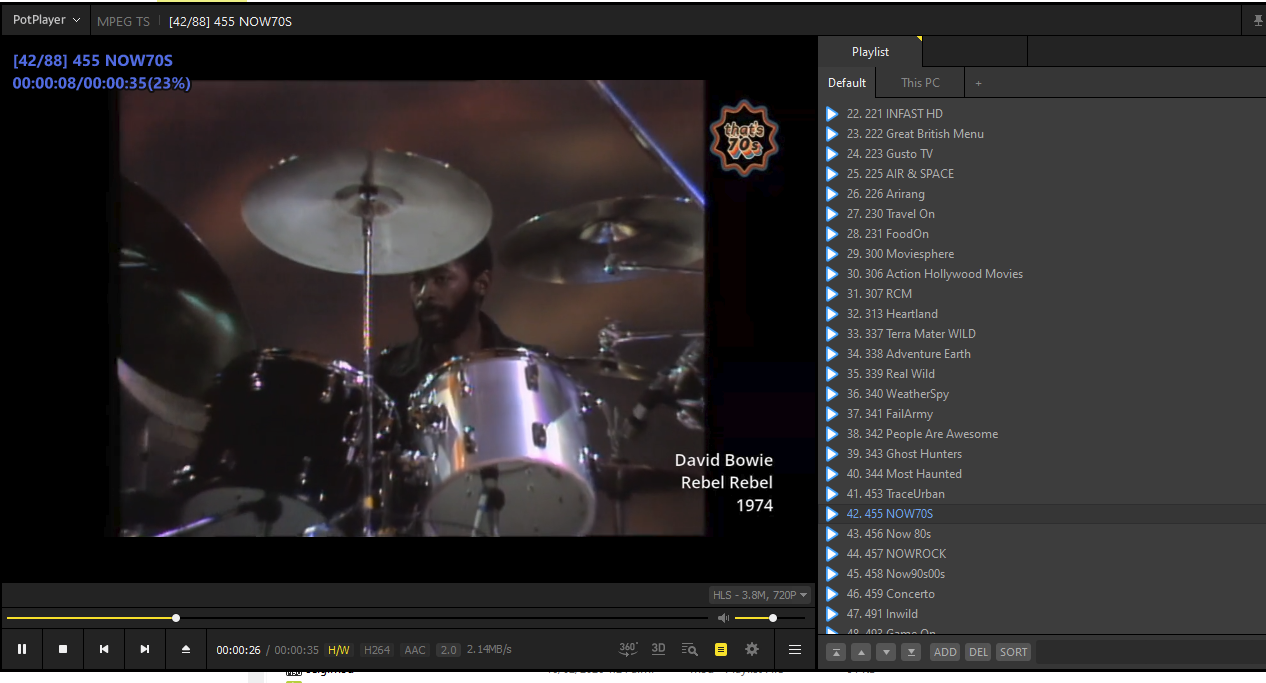Click the SORT playlist button
Viewport: 1266px width, 683px height.
[1013, 652]
